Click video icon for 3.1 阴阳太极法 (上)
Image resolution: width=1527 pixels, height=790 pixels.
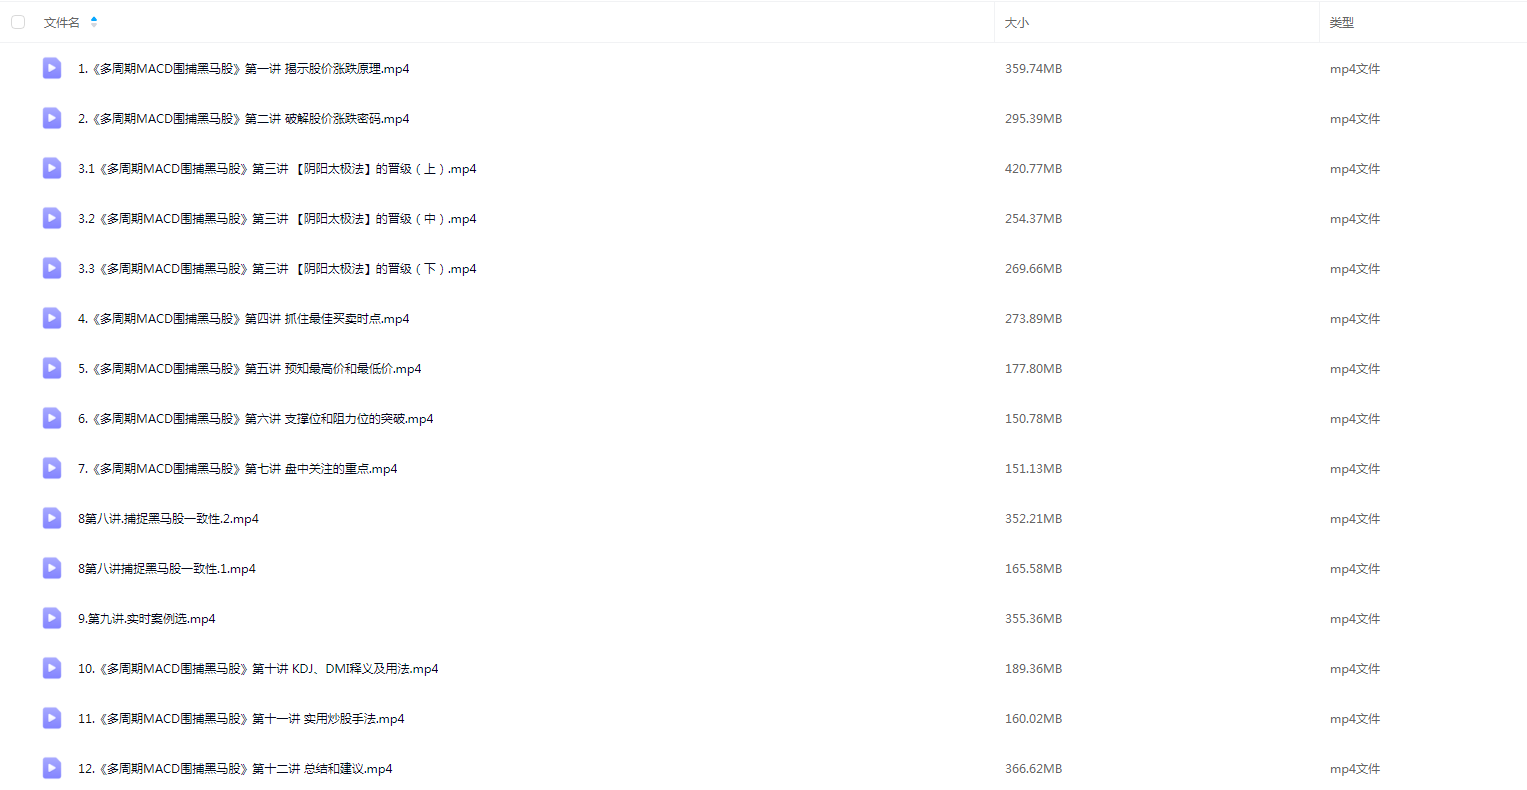tap(52, 168)
